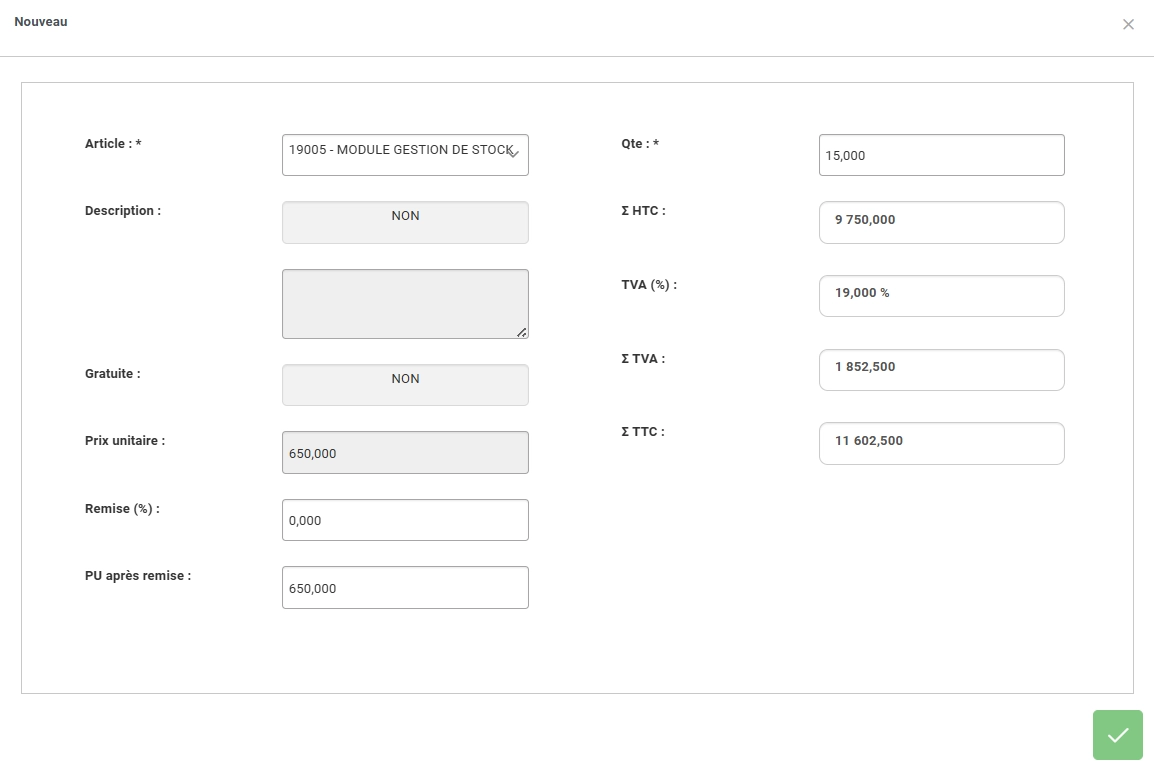Focus the Qte input field
Screen dimensions: 1154x769
pyautogui.click(x=941, y=155)
